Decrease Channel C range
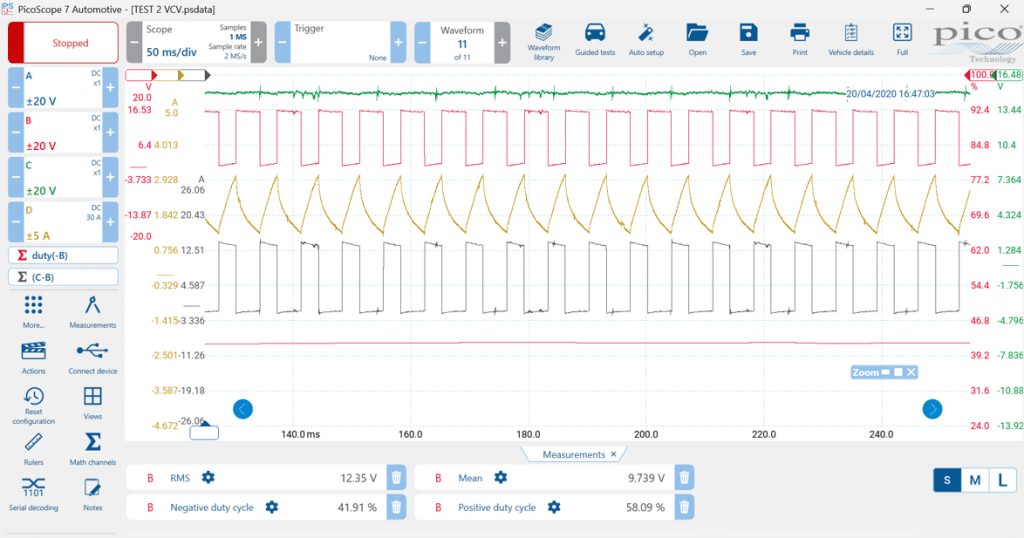 [x=16, y=178]
